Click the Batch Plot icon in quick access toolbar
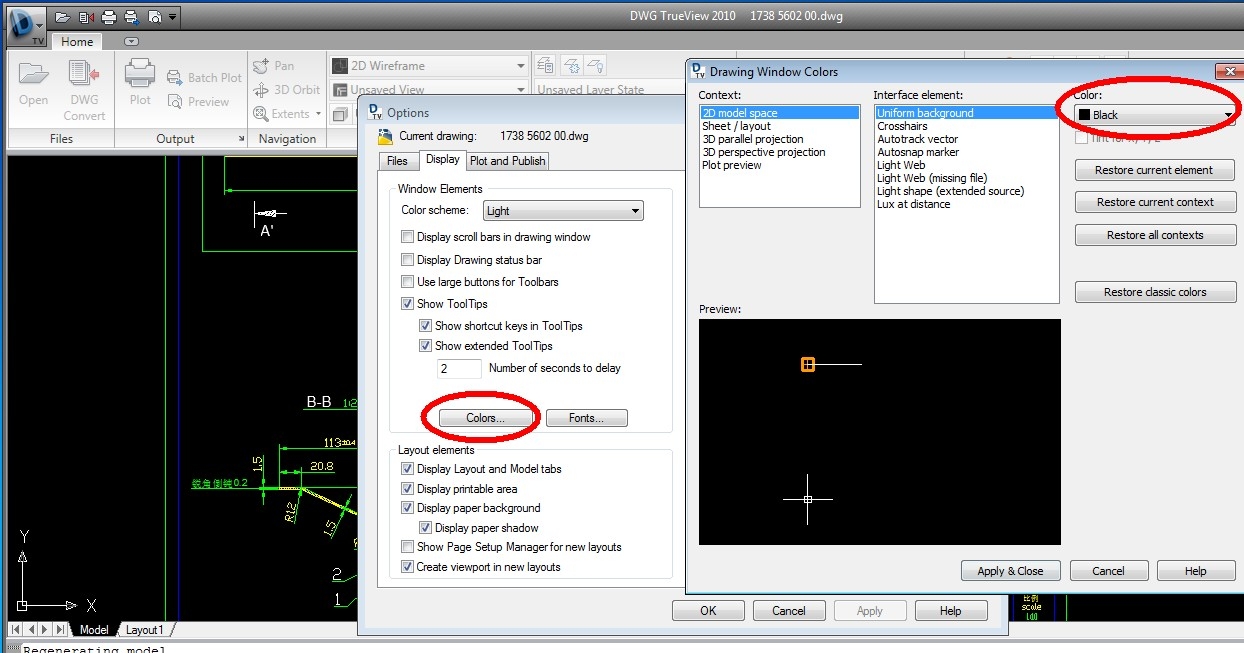Image resolution: width=1244 pixels, height=653 pixels. pyautogui.click(x=130, y=17)
